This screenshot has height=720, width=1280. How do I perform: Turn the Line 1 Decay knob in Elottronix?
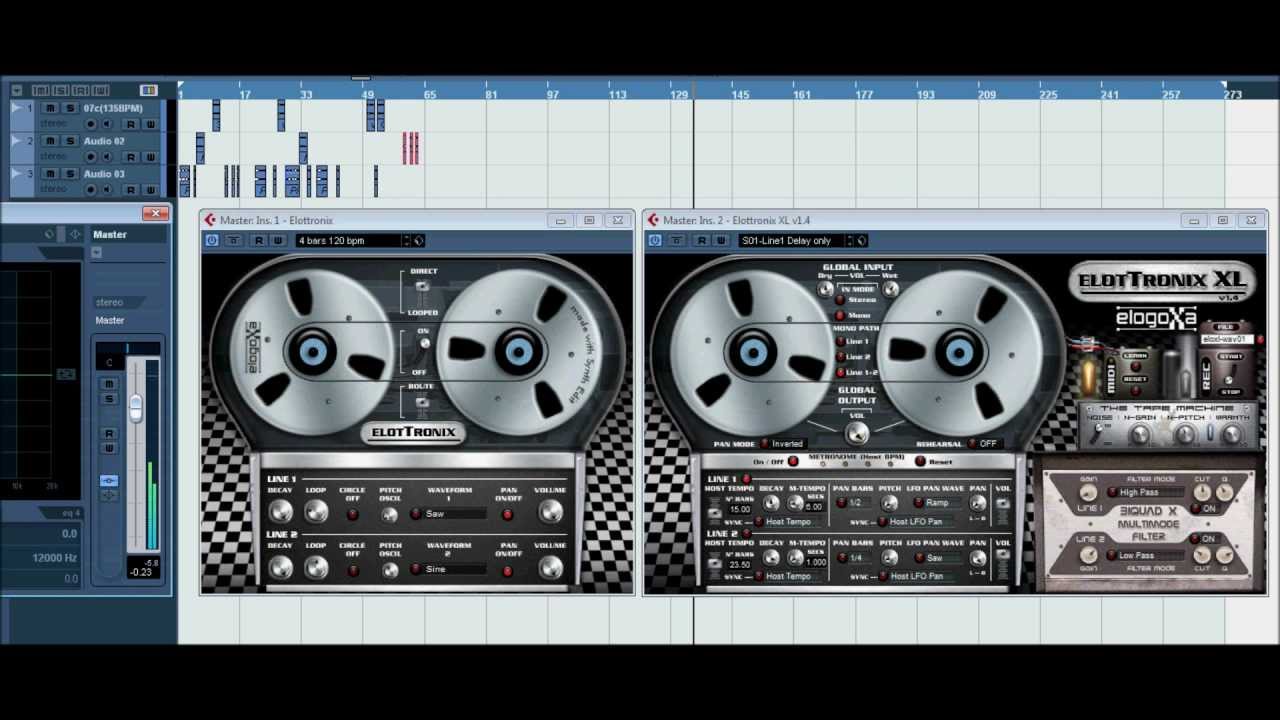pos(281,512)
